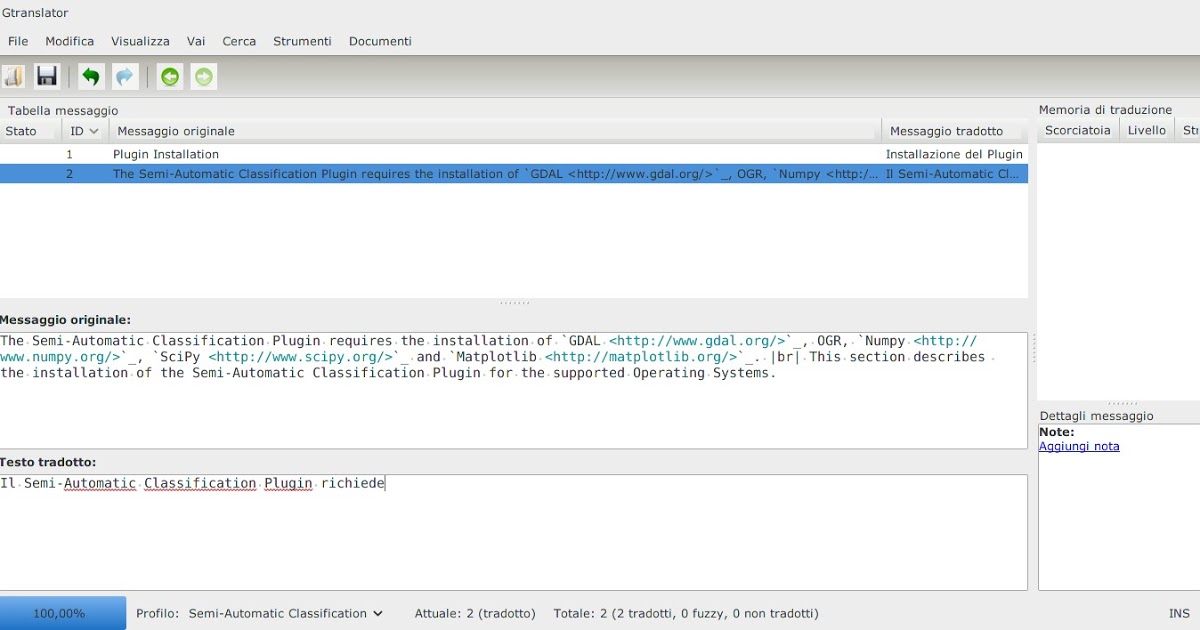Screen dimensions: 1200x630
Task: Open a PO file with toolbar icon
Action: click(14, 77)
